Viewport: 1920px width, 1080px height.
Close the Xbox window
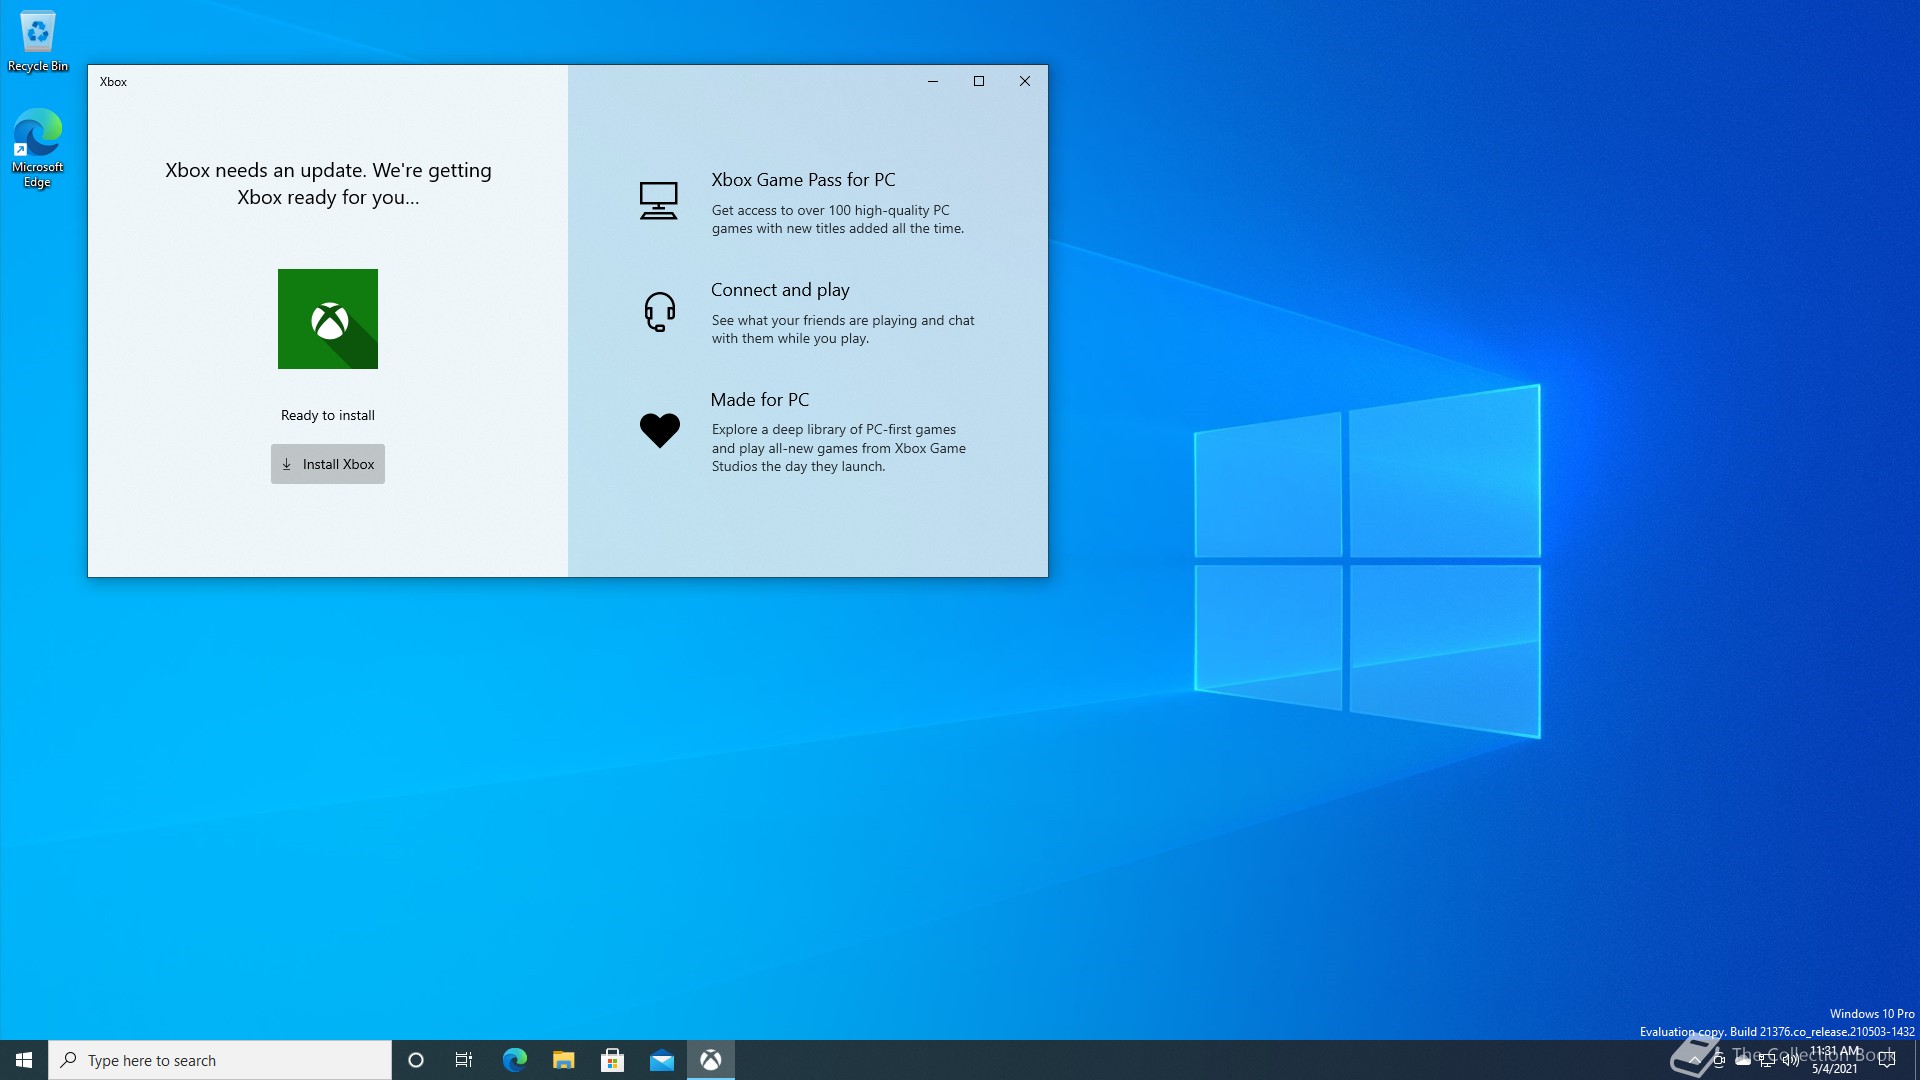(1025, 81)
